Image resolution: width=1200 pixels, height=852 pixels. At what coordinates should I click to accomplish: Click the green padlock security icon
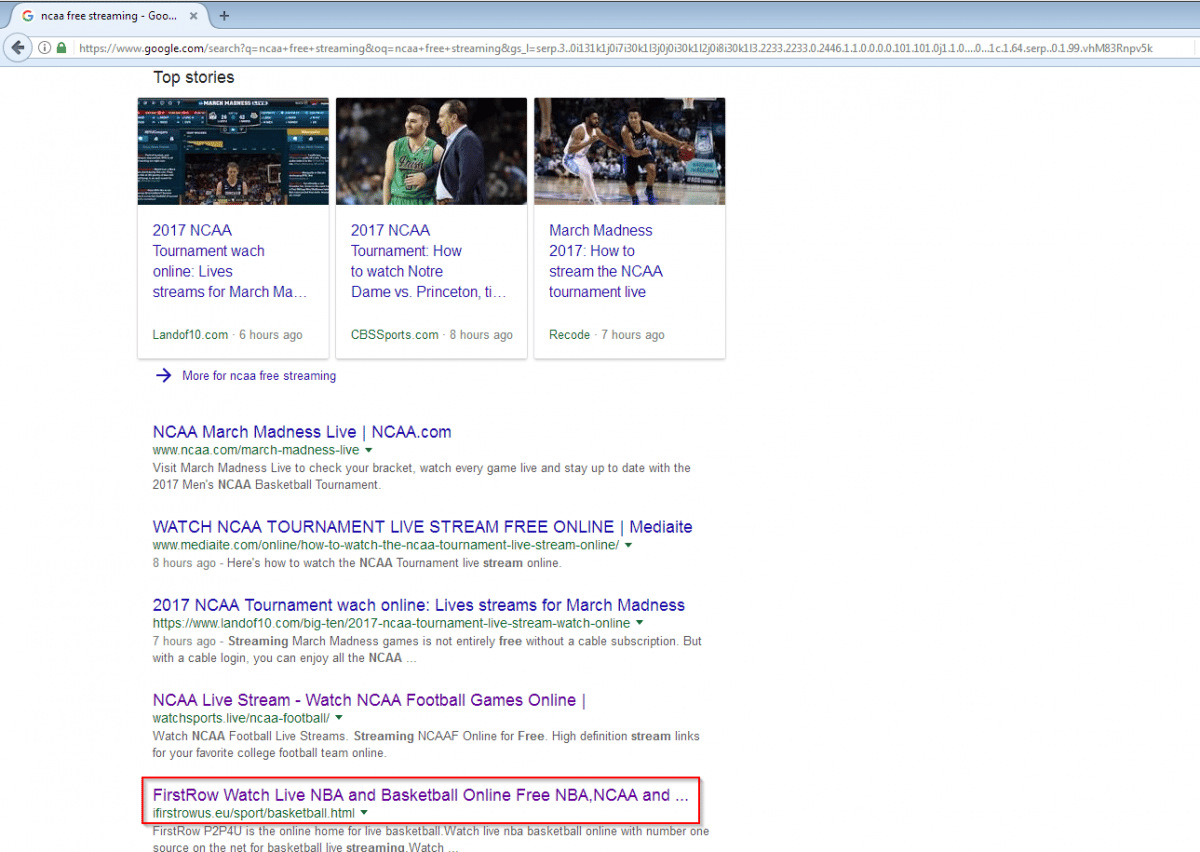coord(61,48)
